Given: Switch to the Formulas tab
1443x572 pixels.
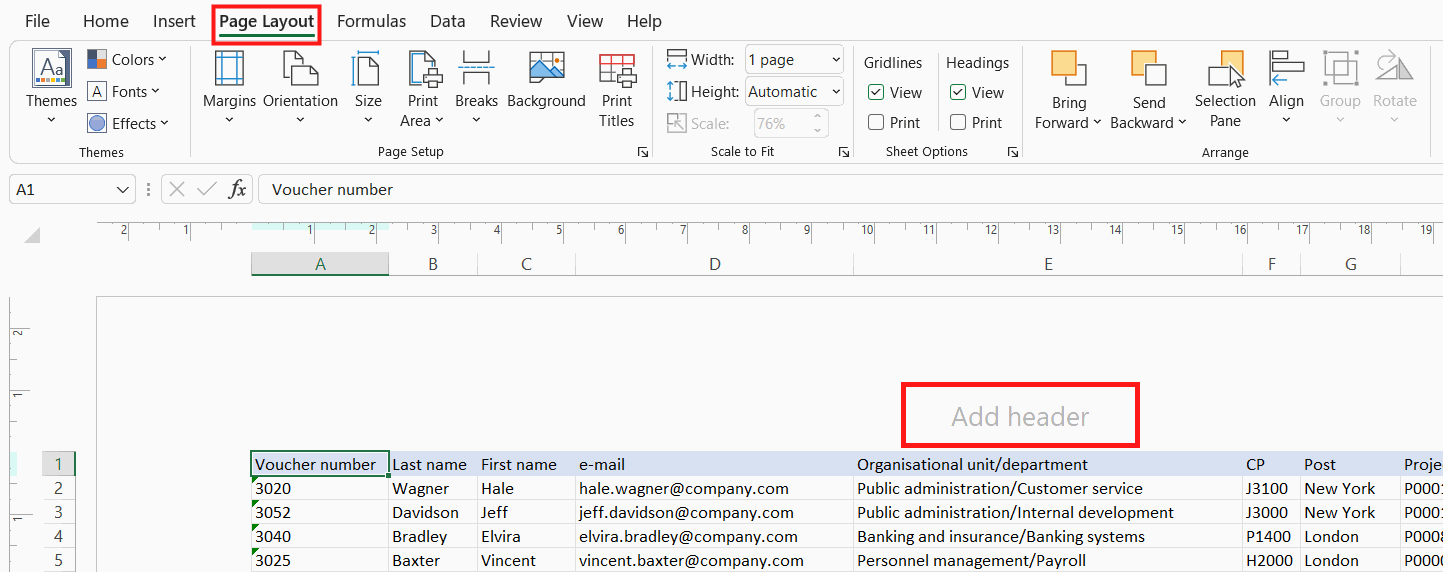Looking at the screenshot, I should point(371,21).
